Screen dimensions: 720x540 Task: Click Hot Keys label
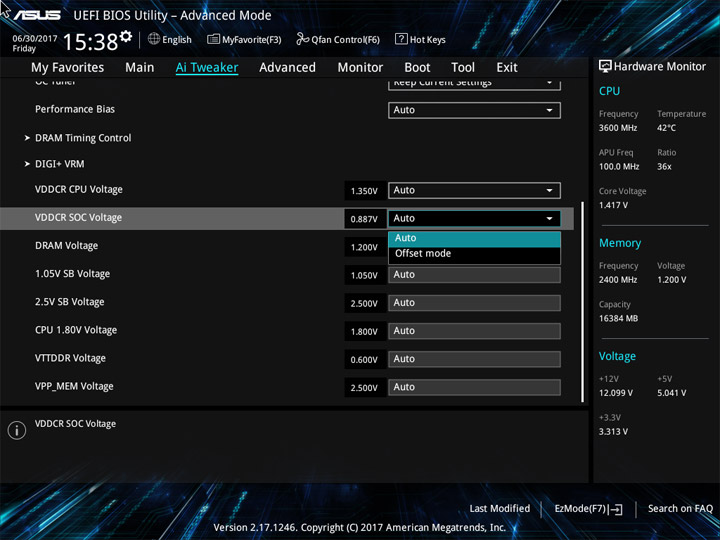click(x=428, y=40)
